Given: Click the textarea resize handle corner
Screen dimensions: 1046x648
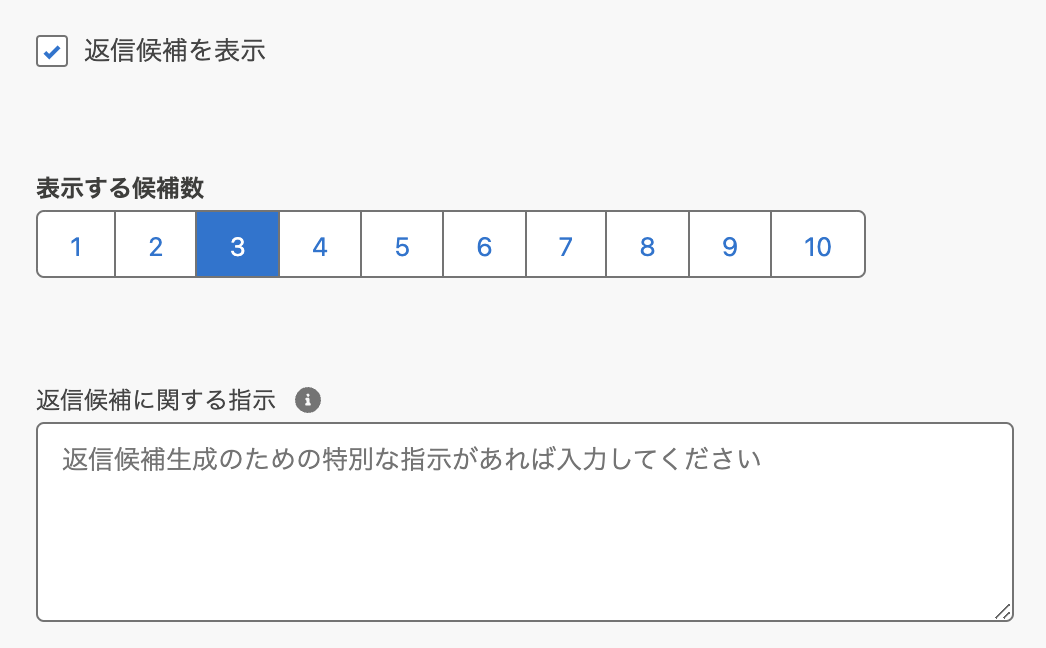Looking at the screenshot, I should [x=1003, y=611].
